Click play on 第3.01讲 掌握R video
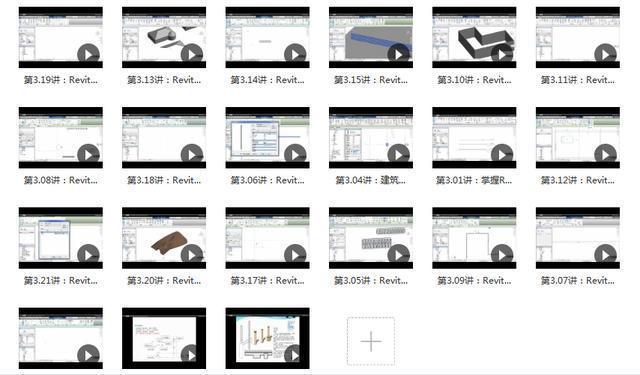Image resolution: width=640 pixels, height=375 pixels. 502,155
